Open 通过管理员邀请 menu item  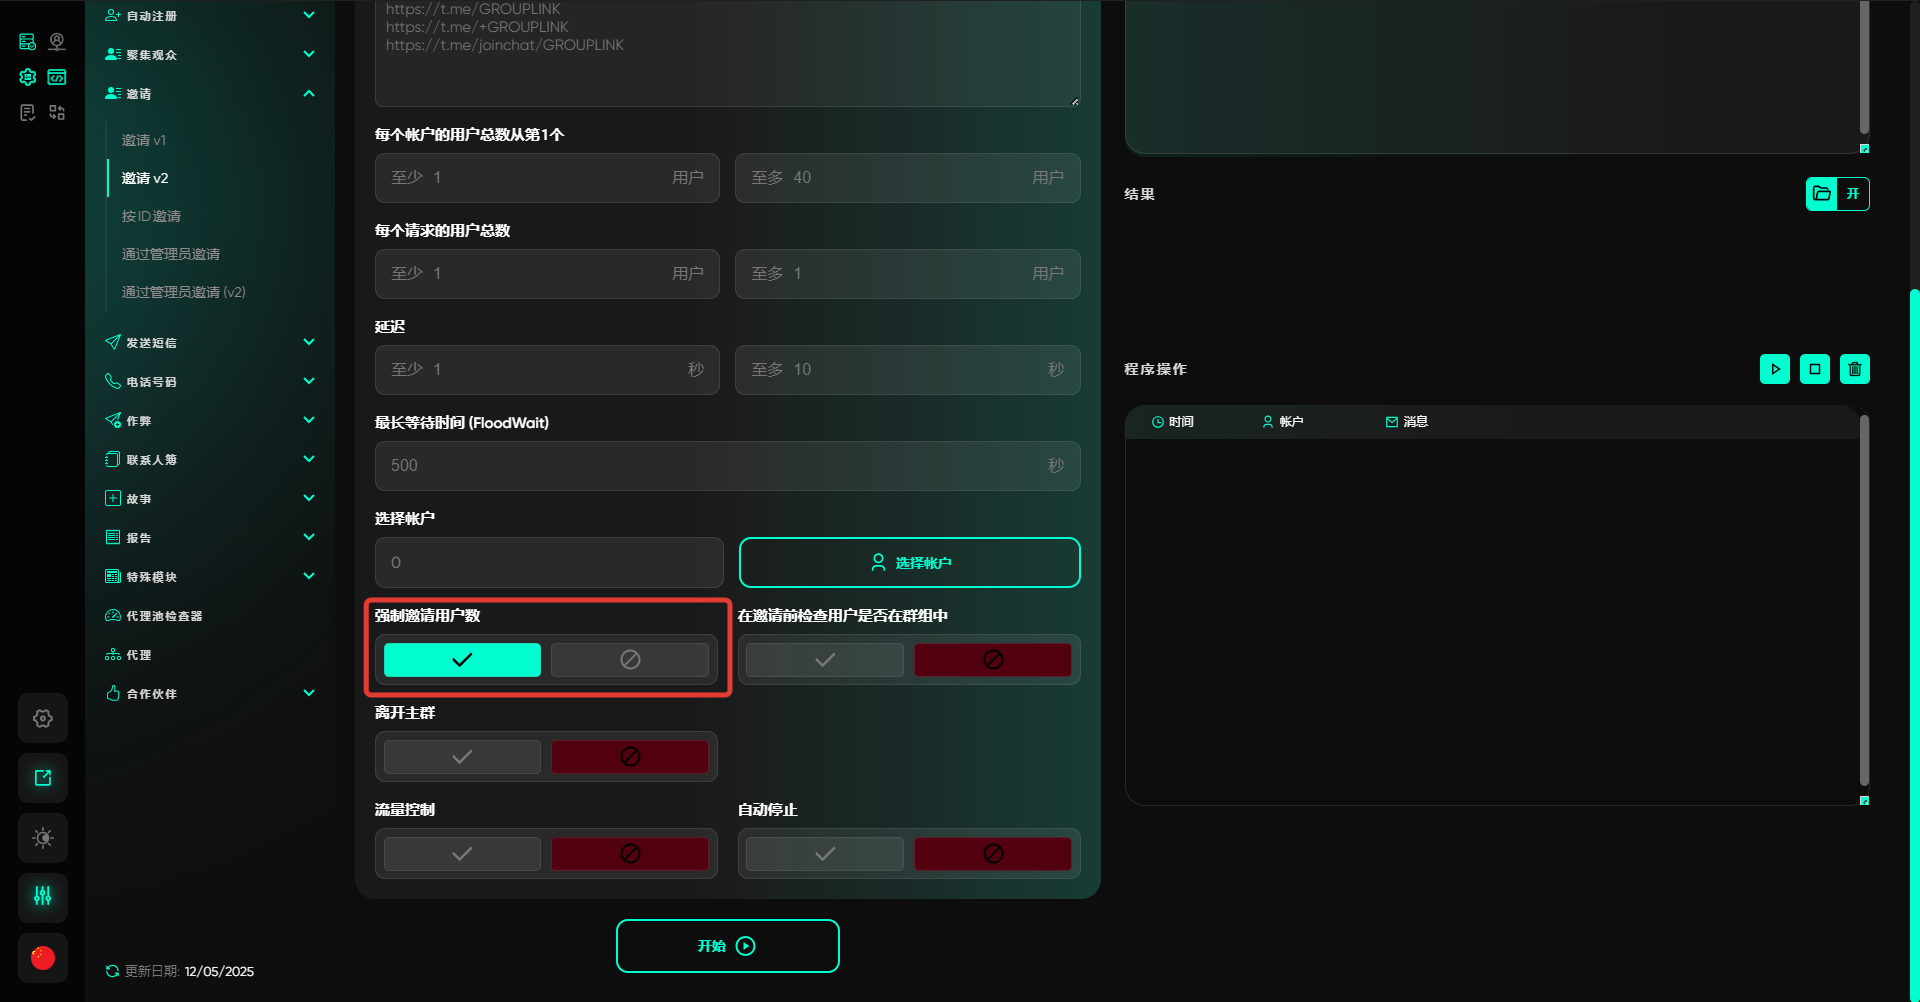click(170, 254)
